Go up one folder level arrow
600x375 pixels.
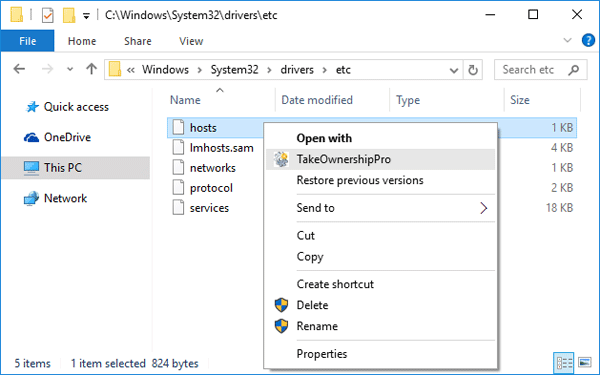(91, 69)
